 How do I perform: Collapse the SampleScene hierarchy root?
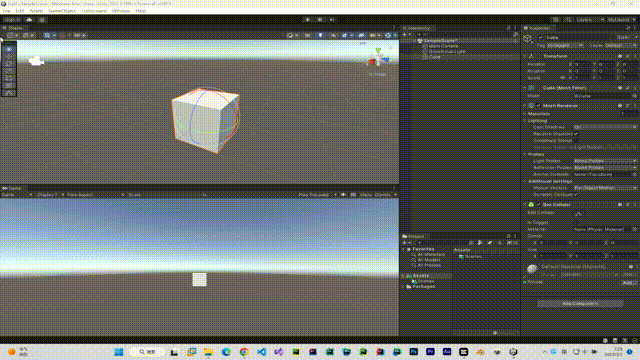point(414,41)
